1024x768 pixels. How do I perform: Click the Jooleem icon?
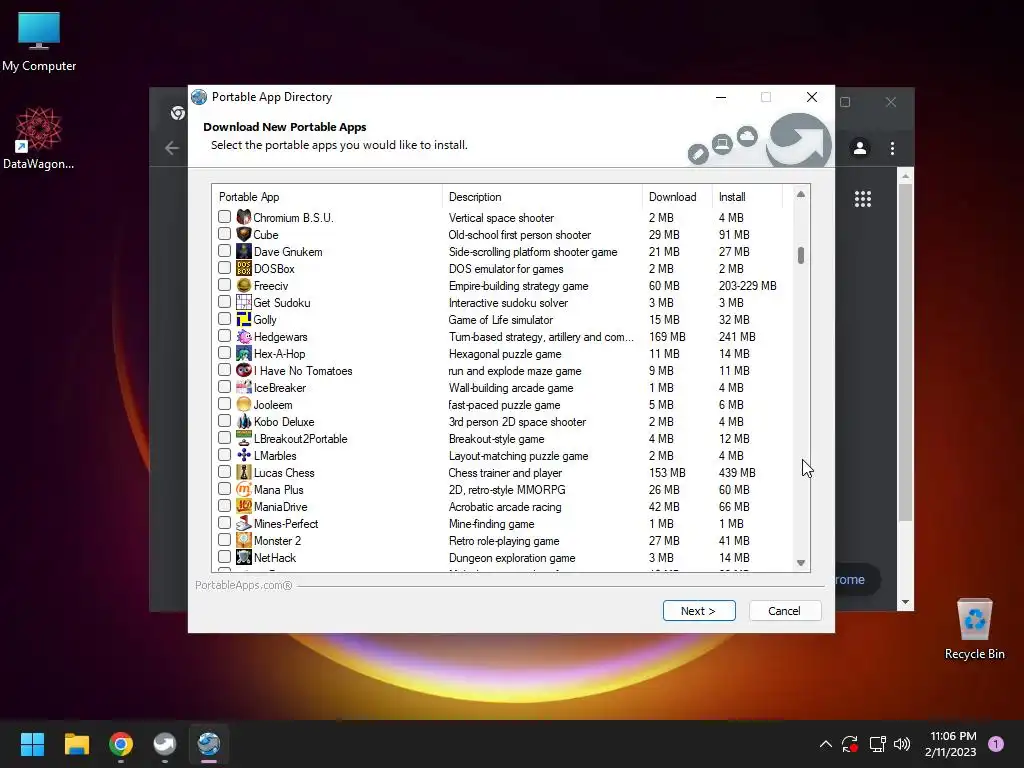244,404
